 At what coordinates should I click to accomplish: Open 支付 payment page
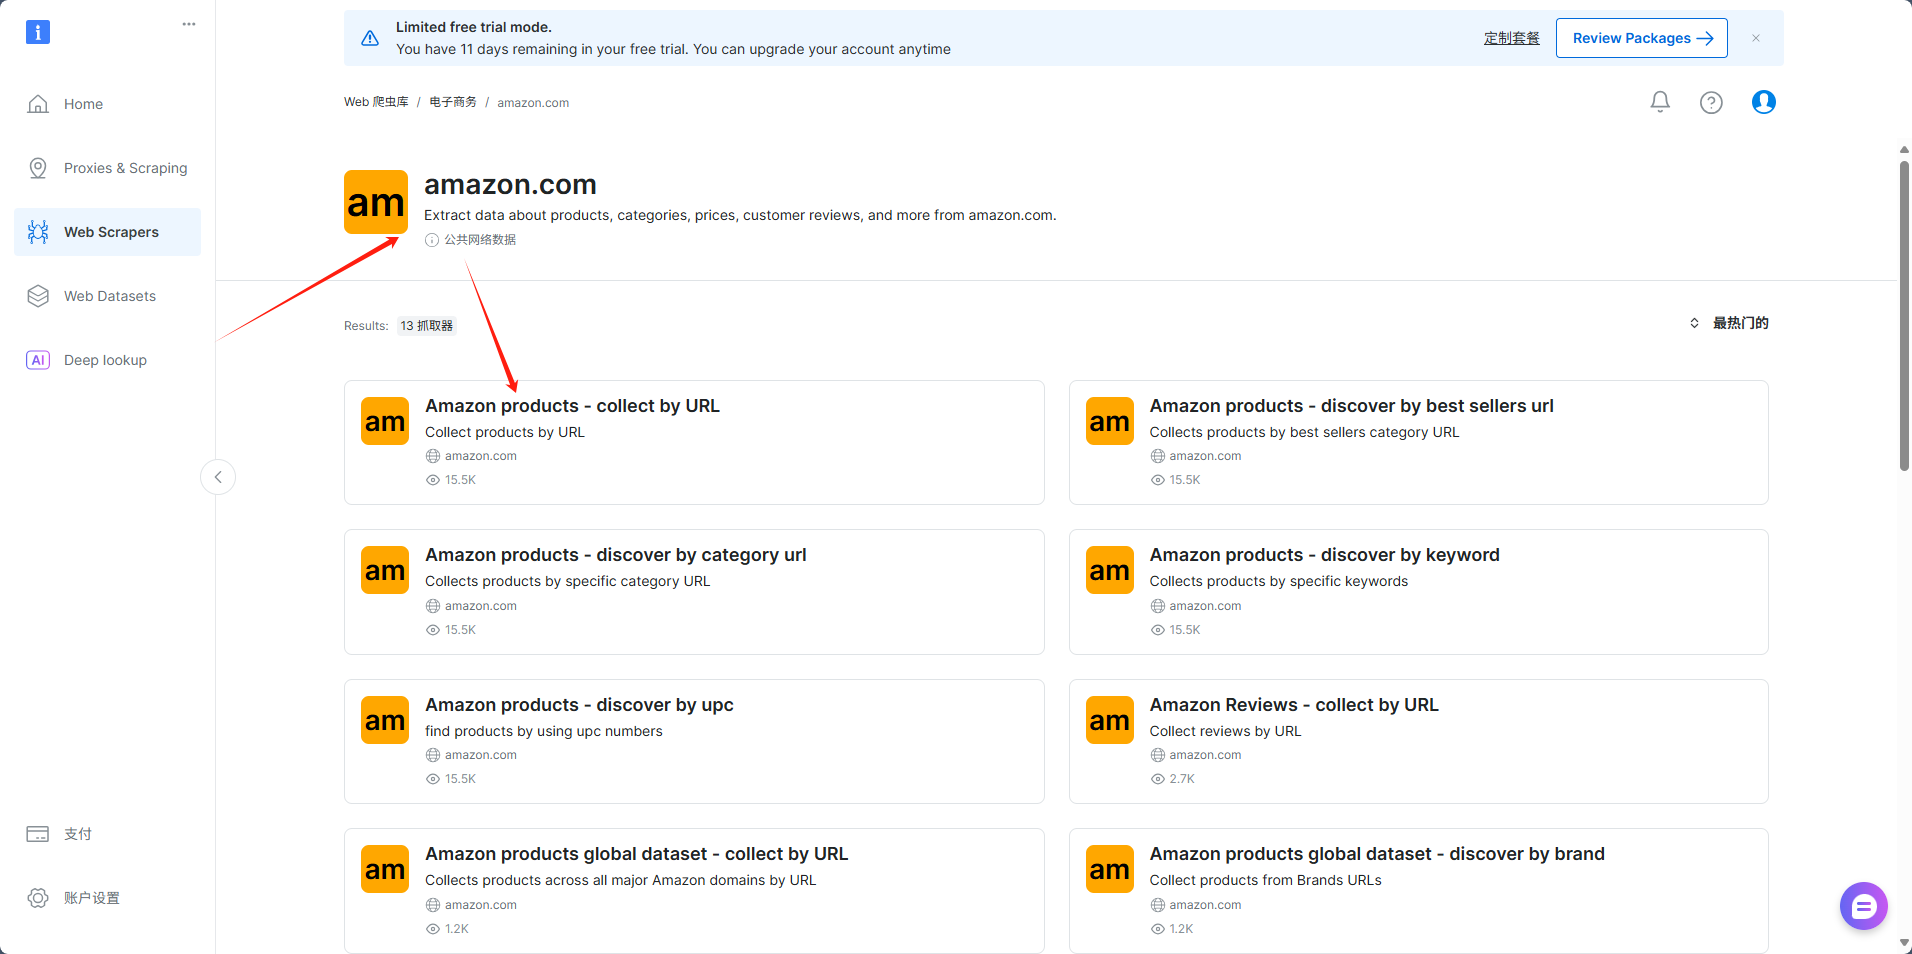[x=108, y=834]
